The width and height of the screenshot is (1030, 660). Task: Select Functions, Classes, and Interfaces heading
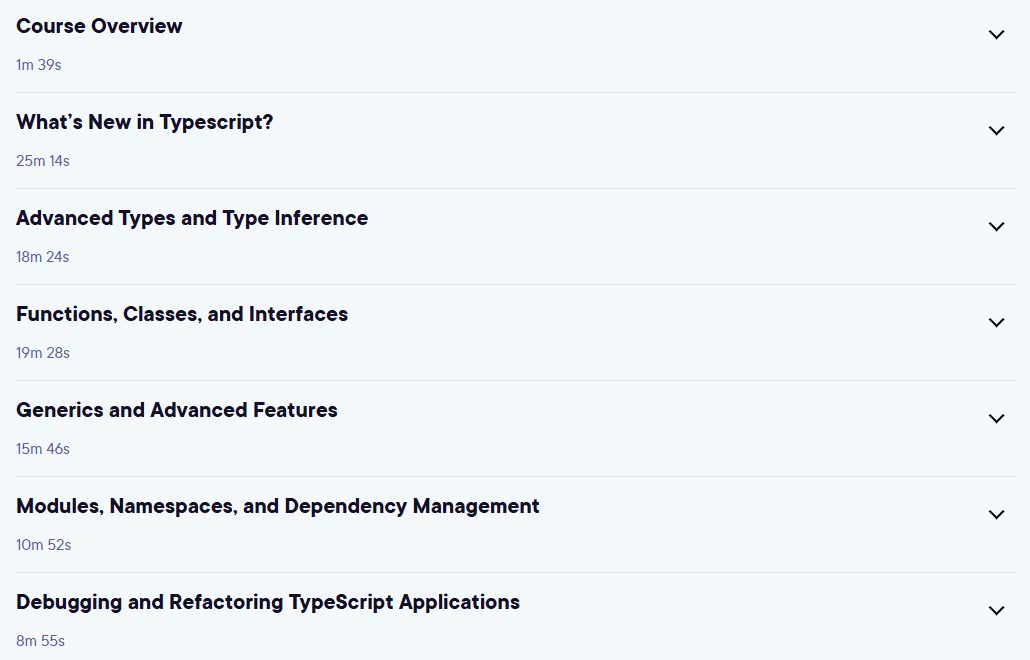click(x=182, y=314)
